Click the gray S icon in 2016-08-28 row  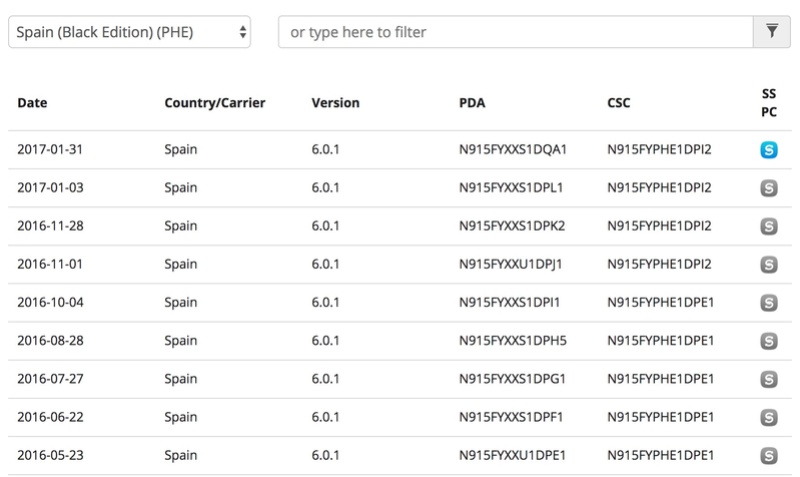tap(768, 341)
